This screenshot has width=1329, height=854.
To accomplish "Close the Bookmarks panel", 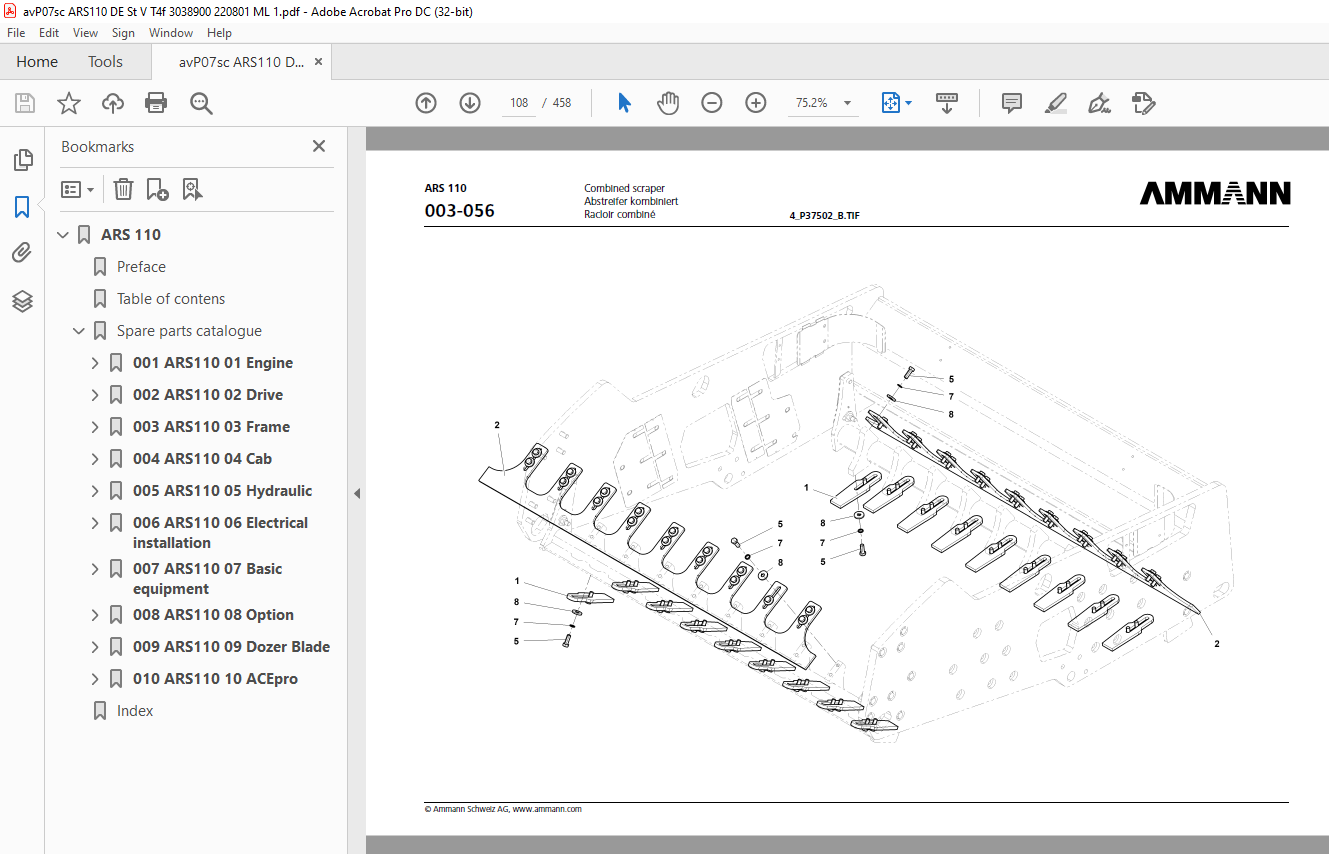I will pos(319,146).
